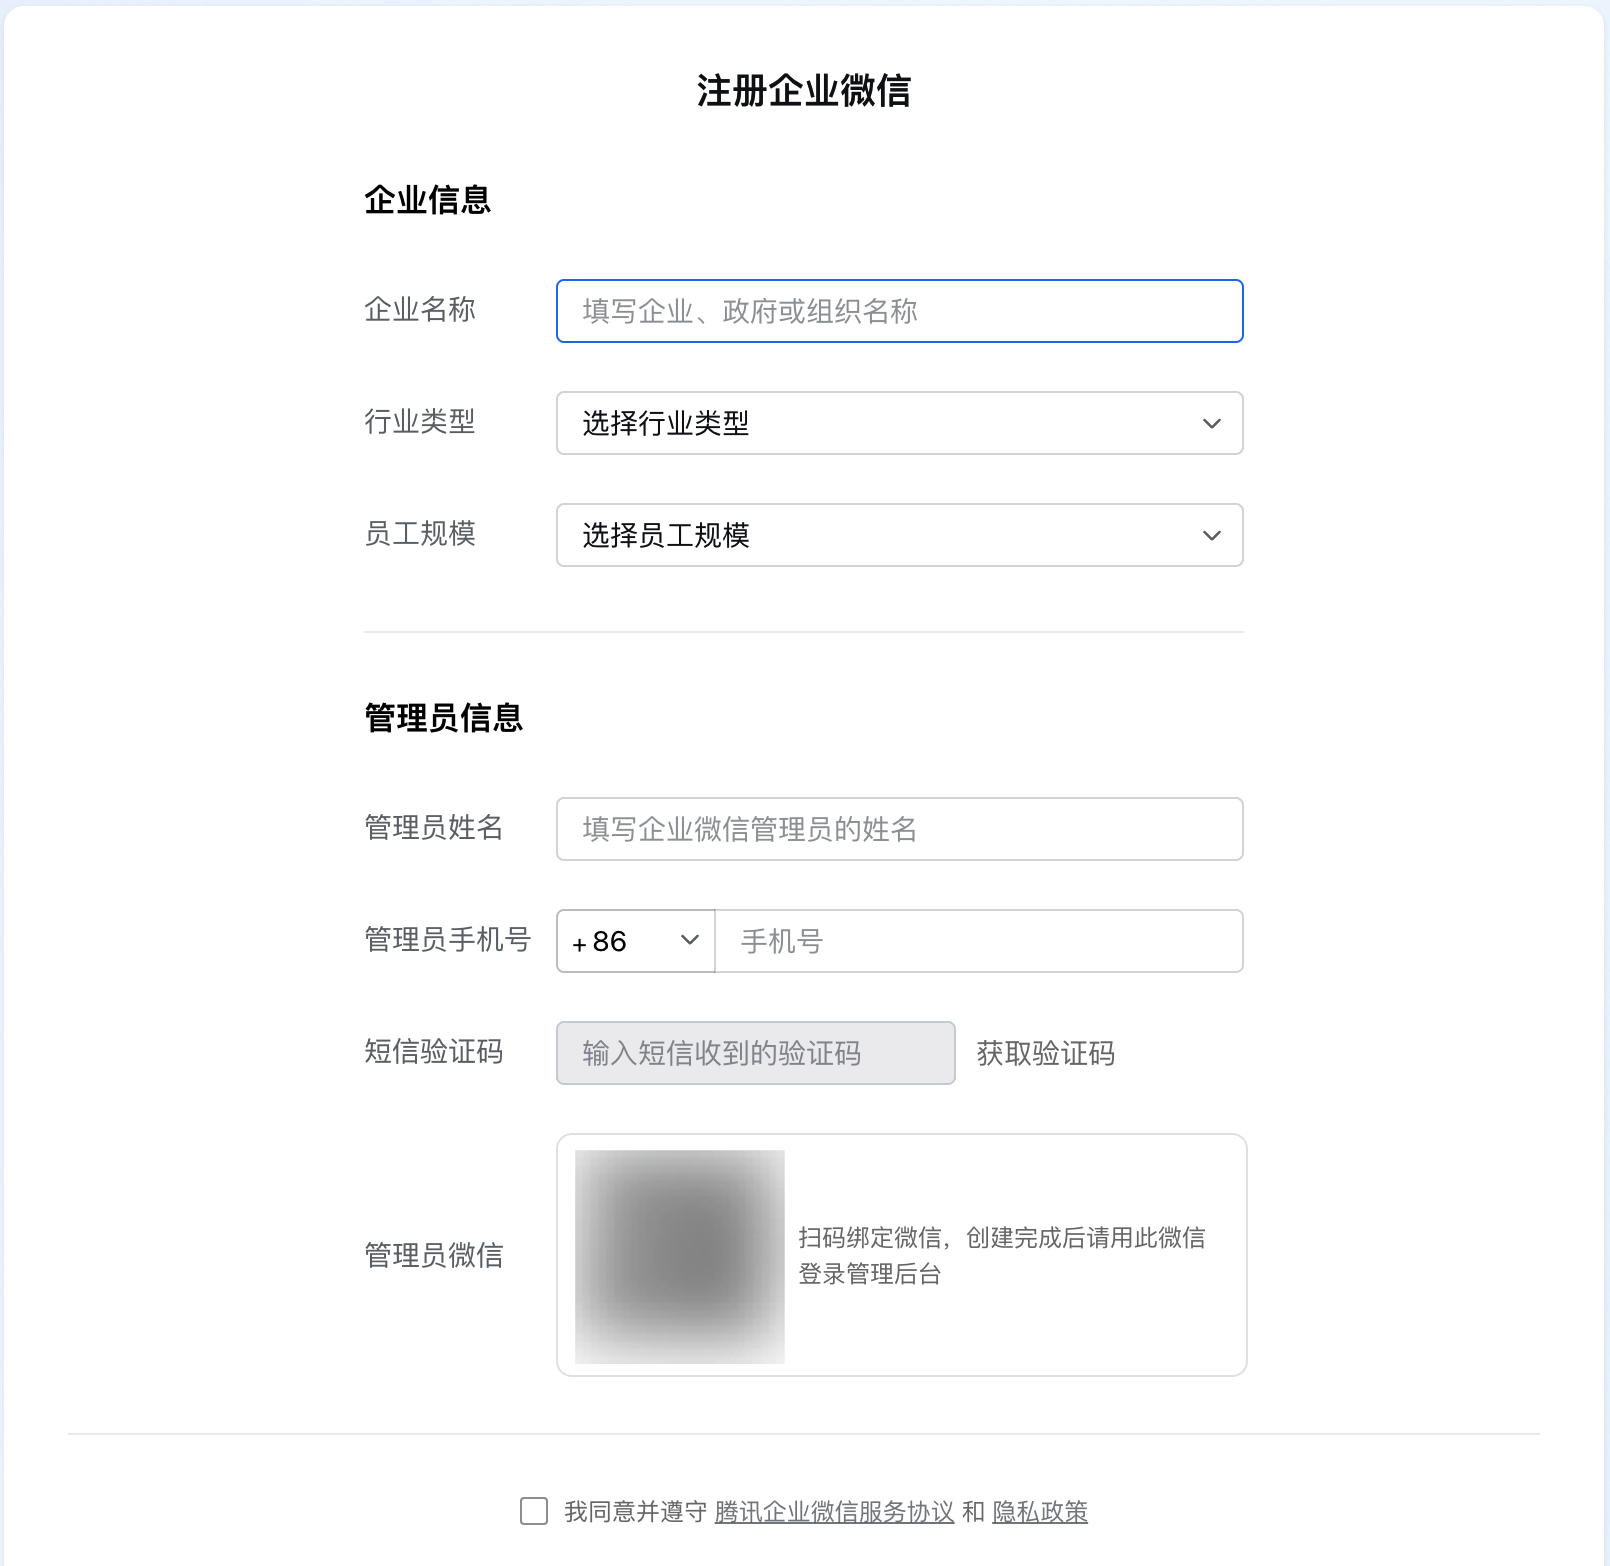Image resolution: width=1610 pixels, height=1566 pixels.
Task: Click the 管理员微信 field label
Action: (434, 1256)
